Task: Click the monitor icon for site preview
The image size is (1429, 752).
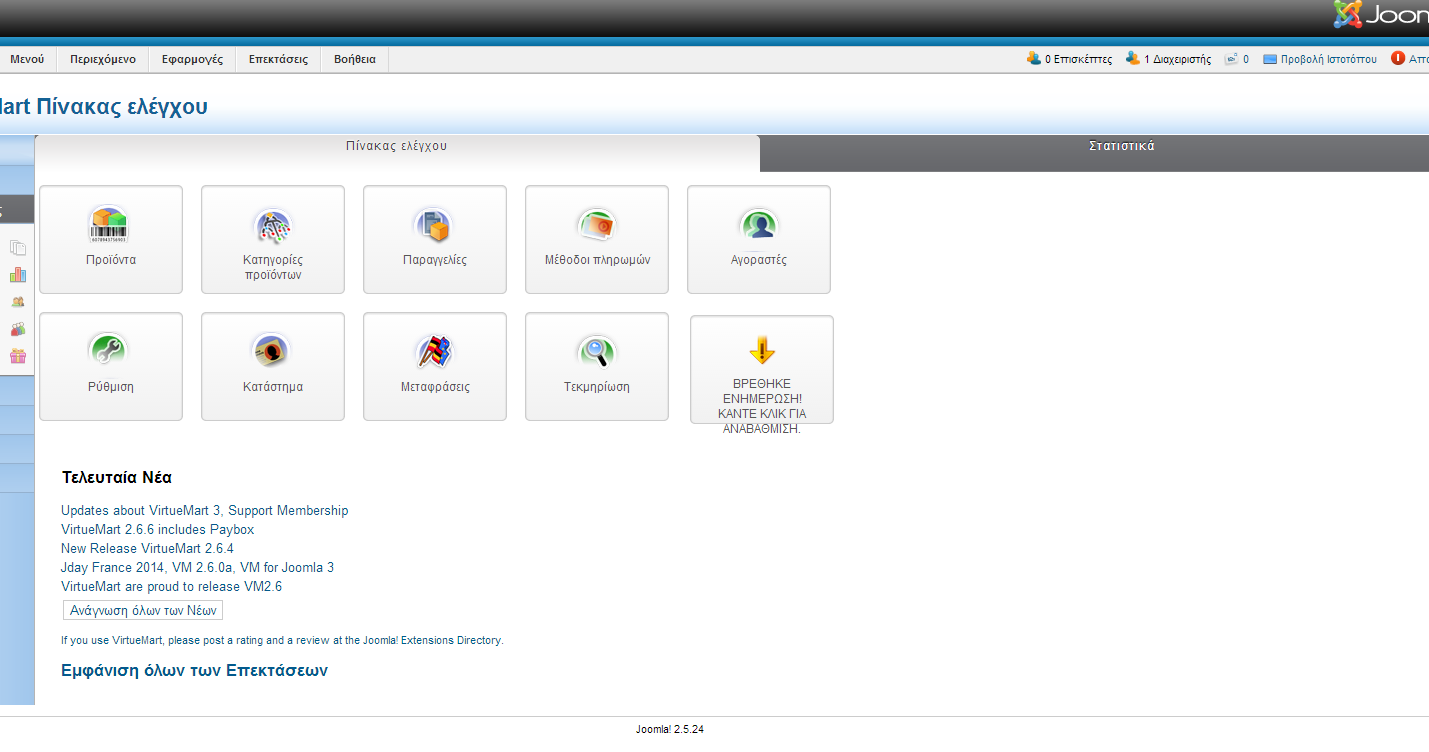Action: click(x=1271, y=60)
